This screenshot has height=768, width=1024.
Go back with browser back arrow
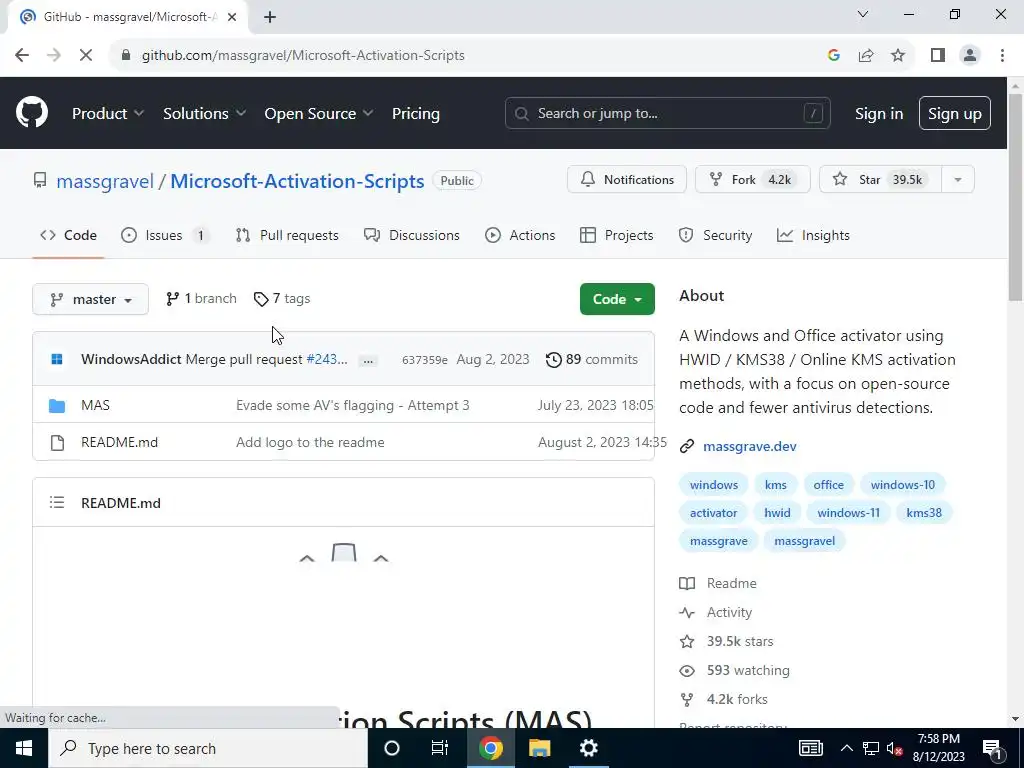22,56
